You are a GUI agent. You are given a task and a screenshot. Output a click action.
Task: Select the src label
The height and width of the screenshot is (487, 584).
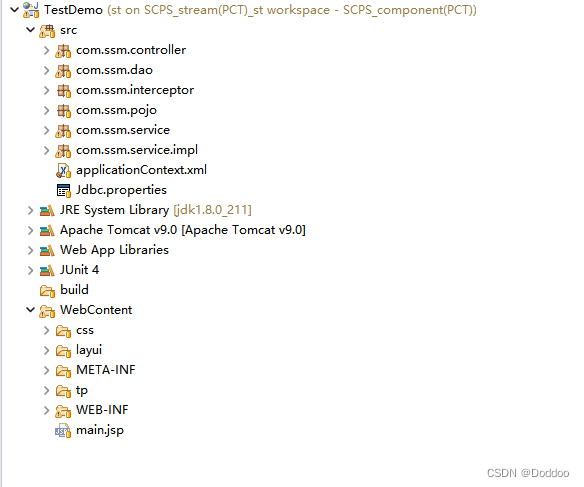(69, 30)
